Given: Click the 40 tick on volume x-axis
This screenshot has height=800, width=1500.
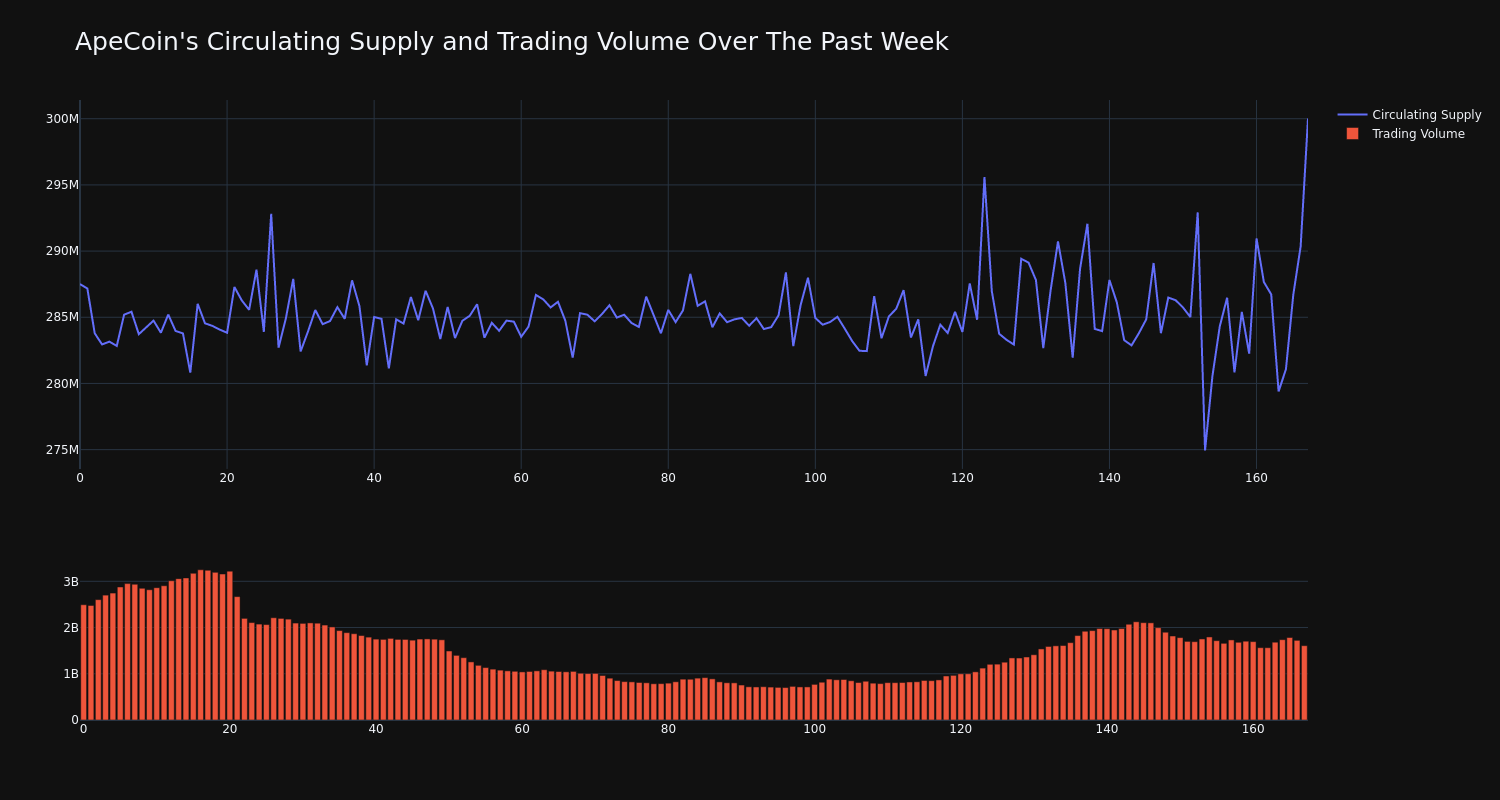Looking at the screenshot, I should click(376, 729).
